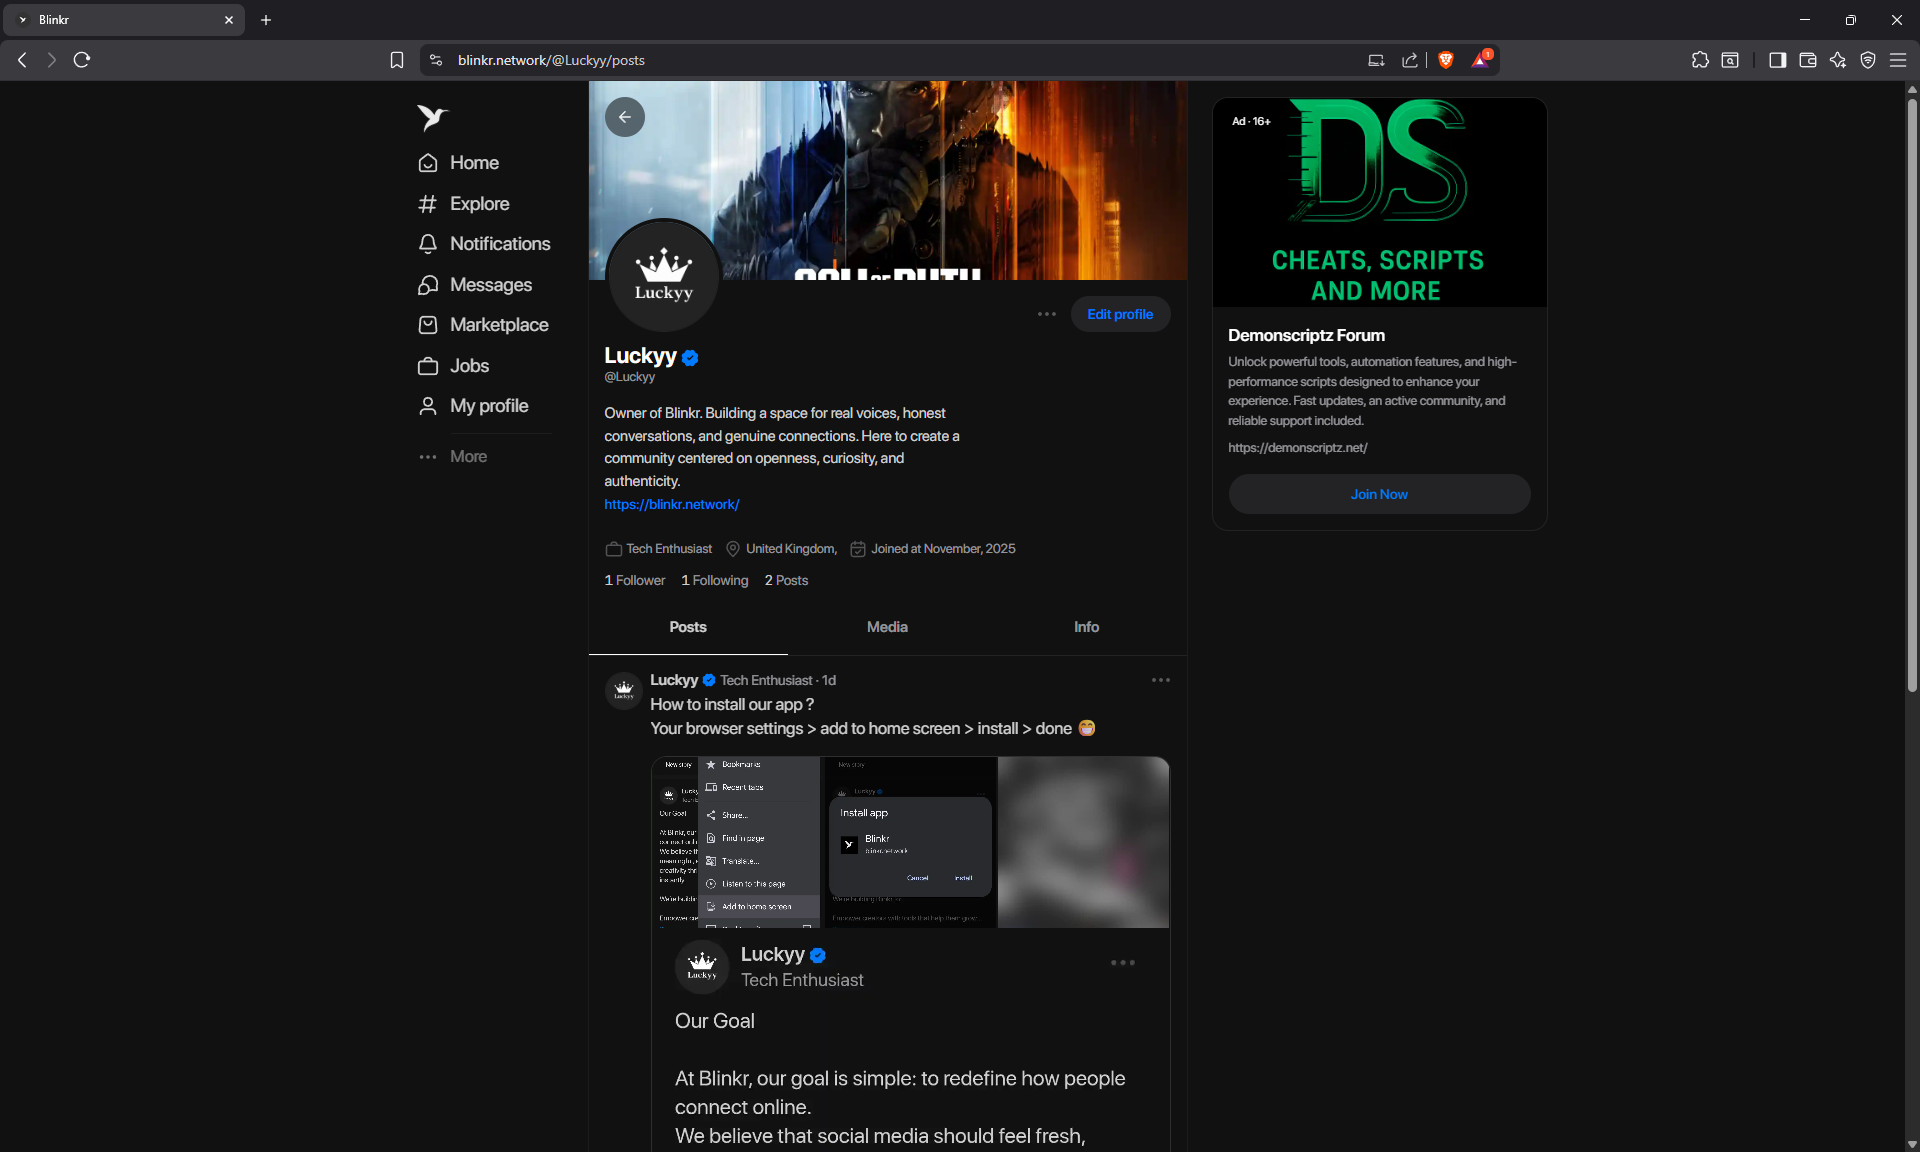Switch to the Info tab
Image resolution: width=1920 pixels, height=1152 pixels.
pos(1086,627)
